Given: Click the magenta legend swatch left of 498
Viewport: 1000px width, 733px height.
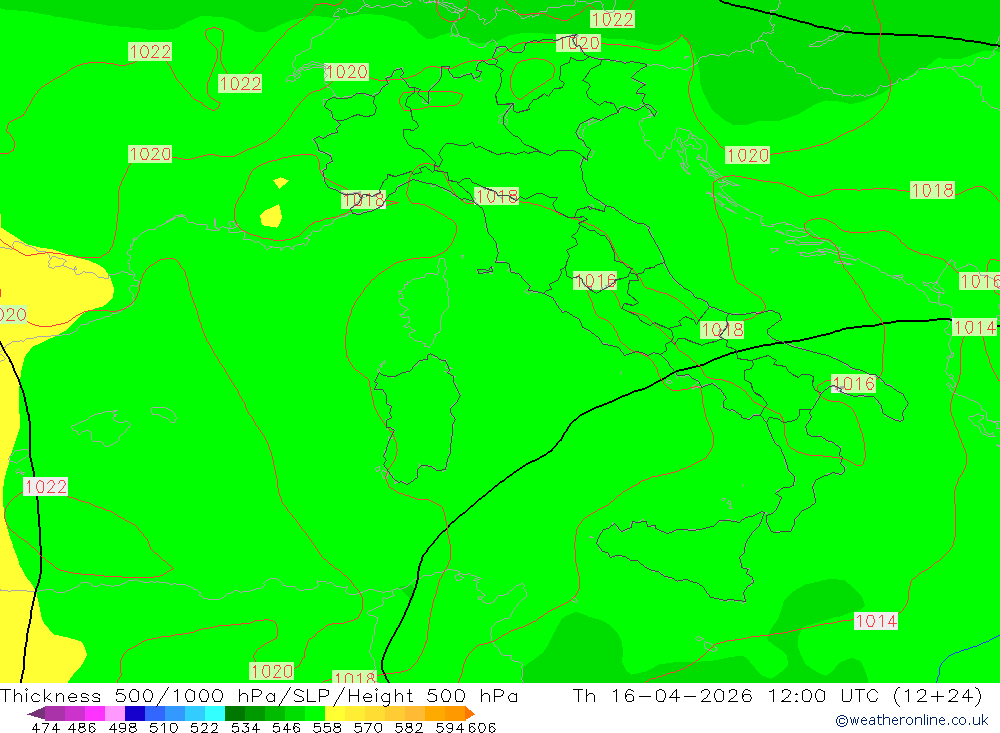Looking at the screenshot, I should click(x=95, y=713).
